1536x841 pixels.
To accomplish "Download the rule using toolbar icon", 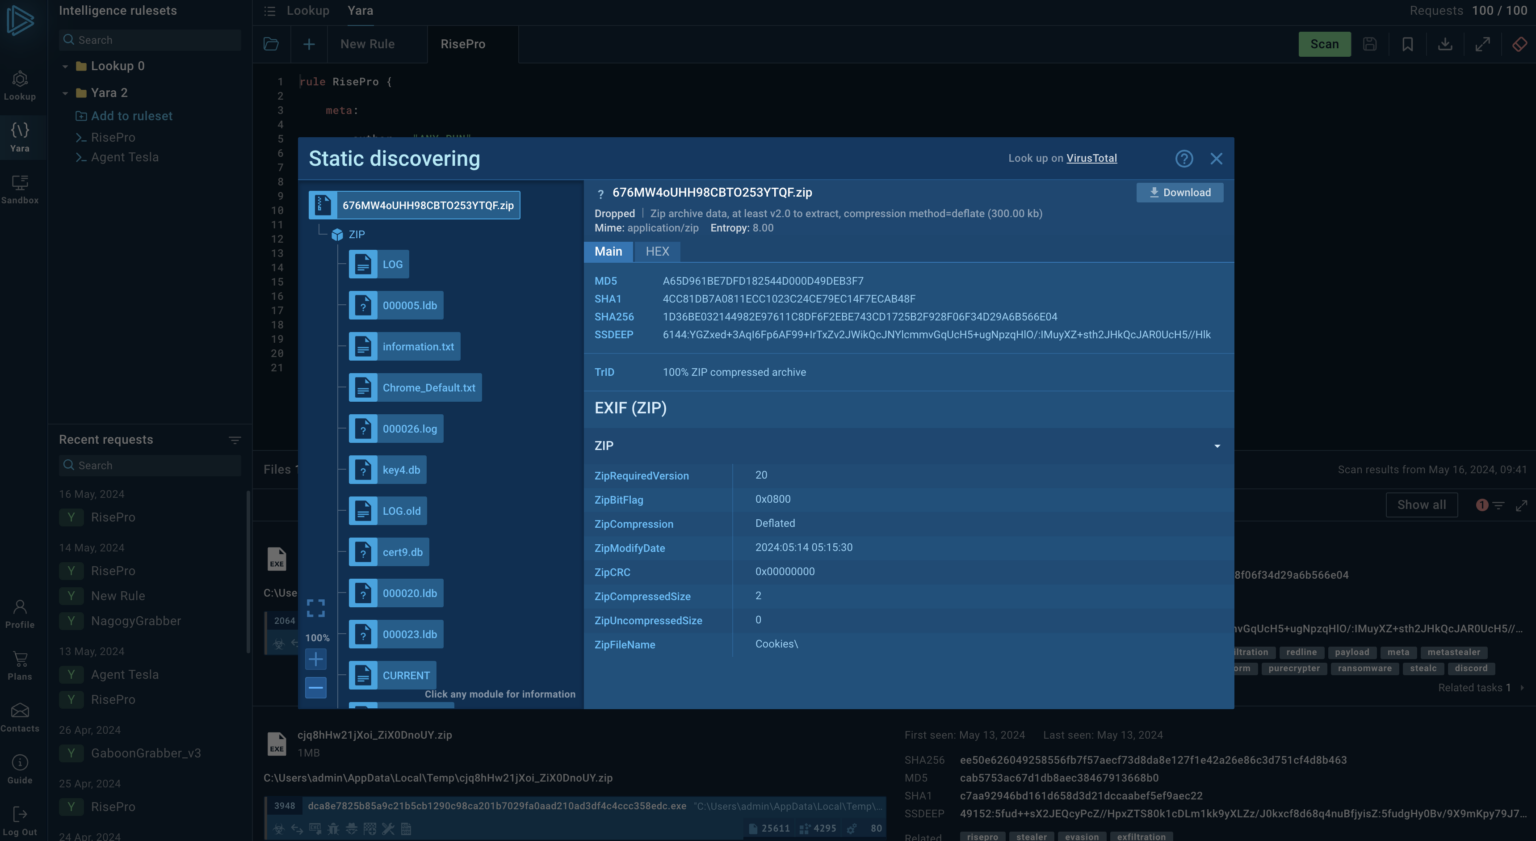I will 1445,44.
